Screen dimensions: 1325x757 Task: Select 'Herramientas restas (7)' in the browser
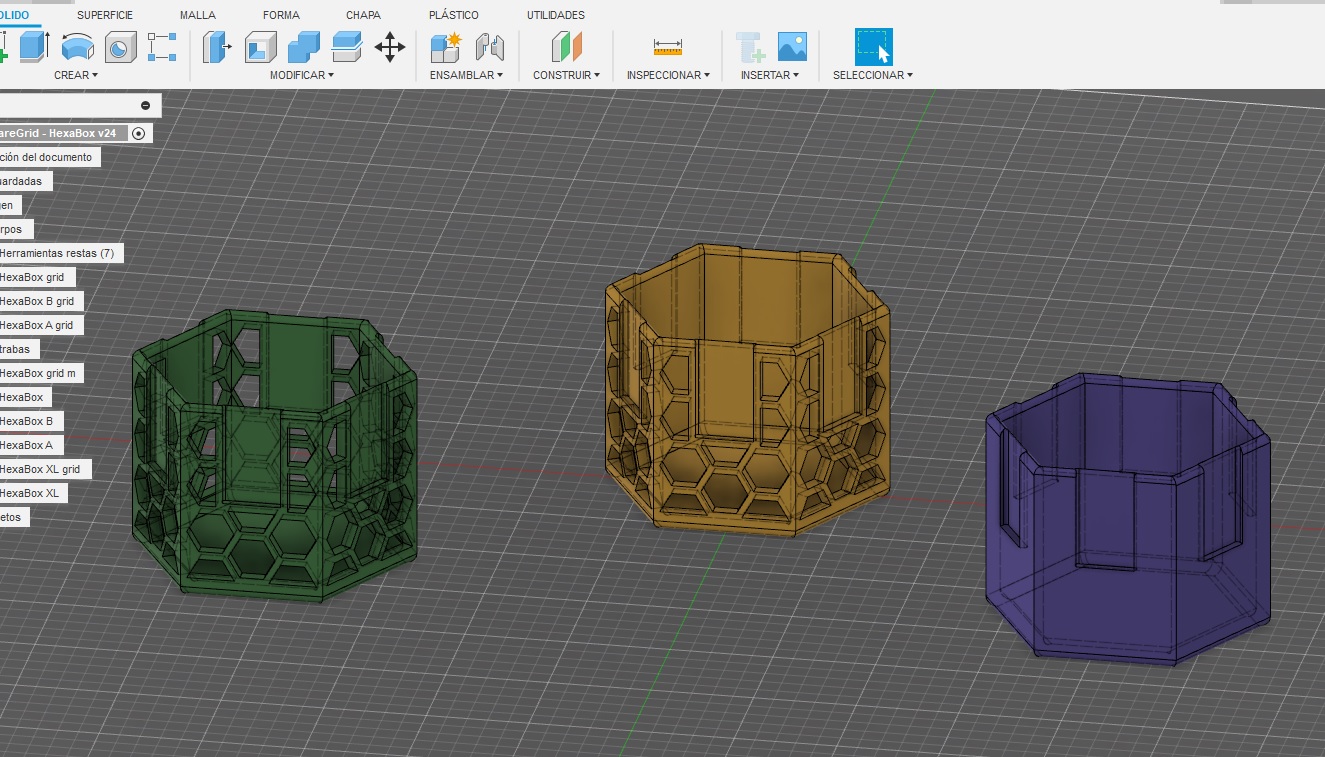[56, 253]
